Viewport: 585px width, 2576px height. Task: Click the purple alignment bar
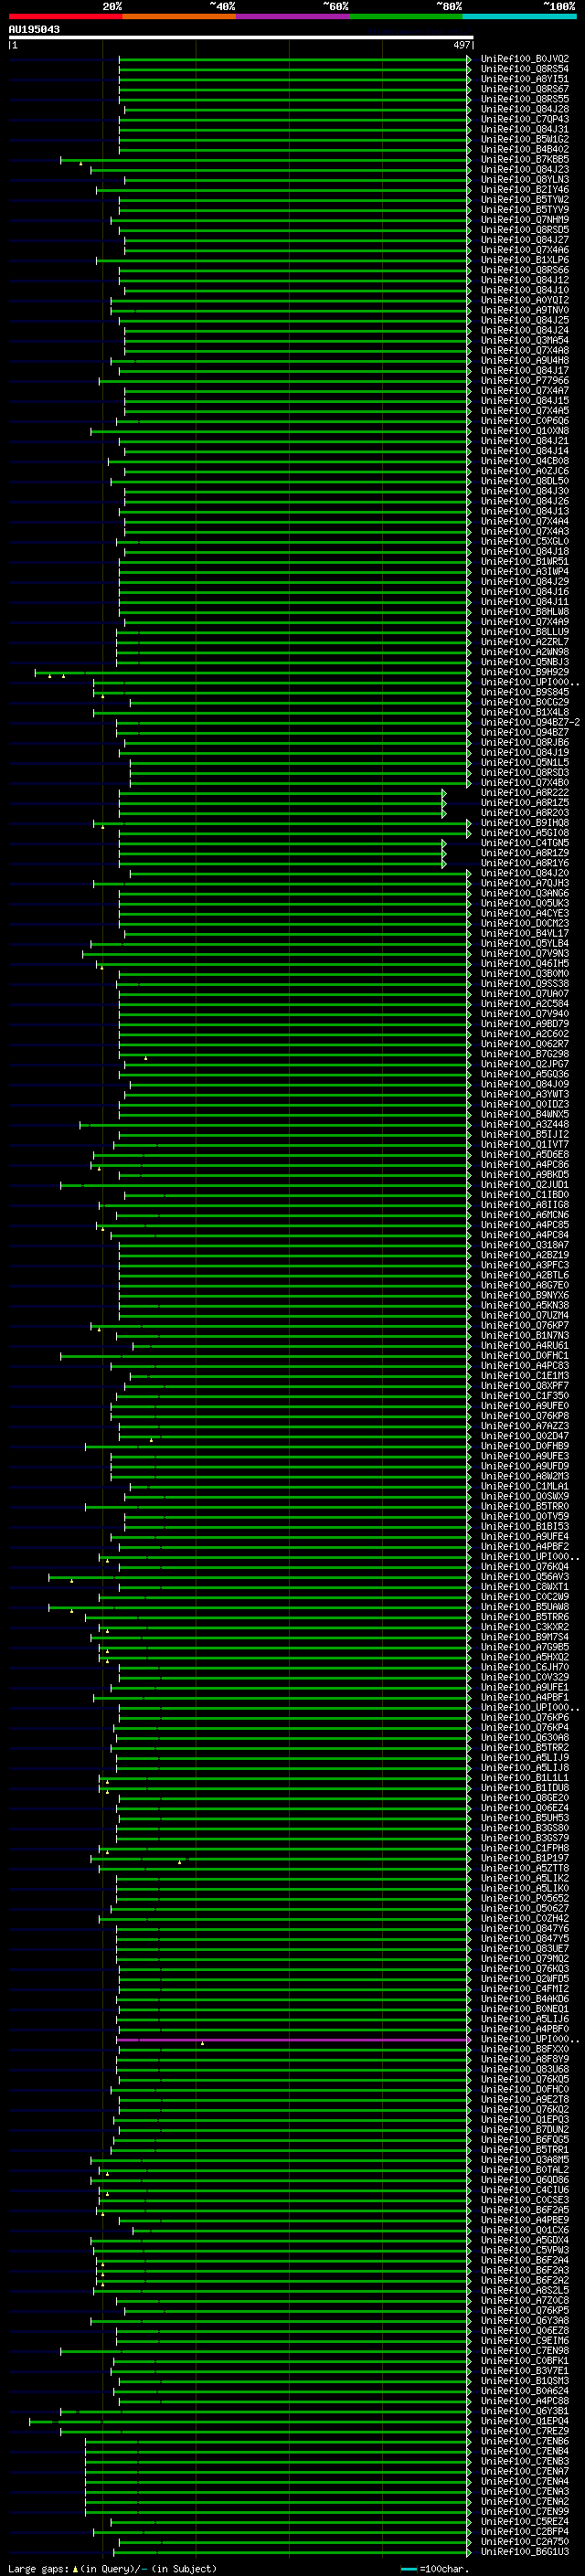tap(292, 2039)
